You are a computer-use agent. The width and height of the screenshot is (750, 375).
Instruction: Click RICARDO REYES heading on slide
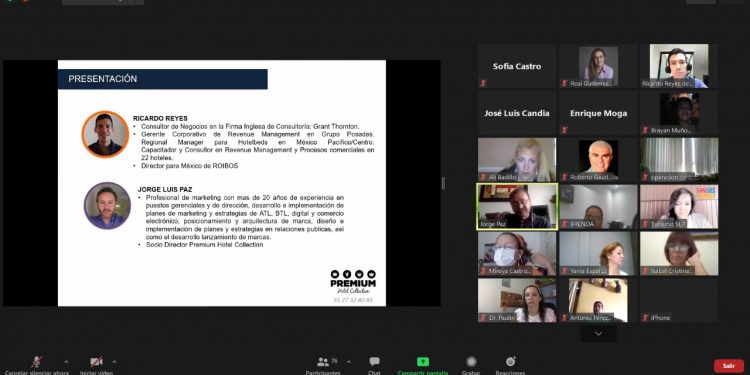tap(160, 119)
